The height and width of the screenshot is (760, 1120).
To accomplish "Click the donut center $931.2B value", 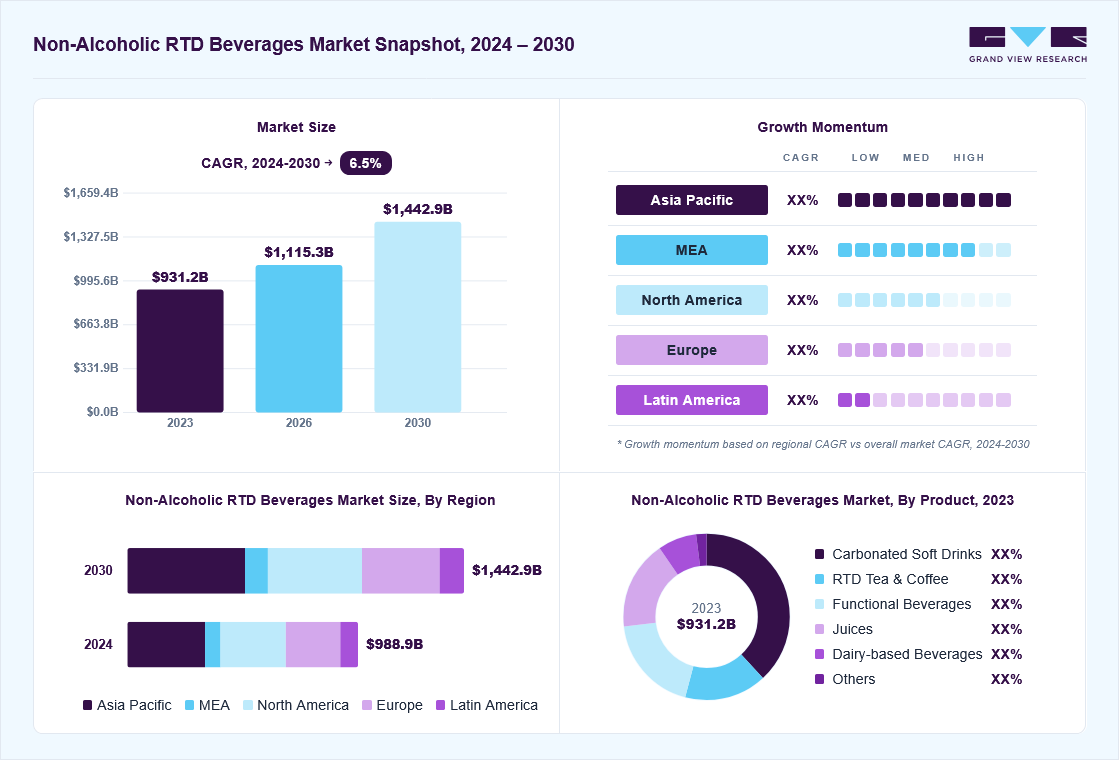I will pos(706,624).
